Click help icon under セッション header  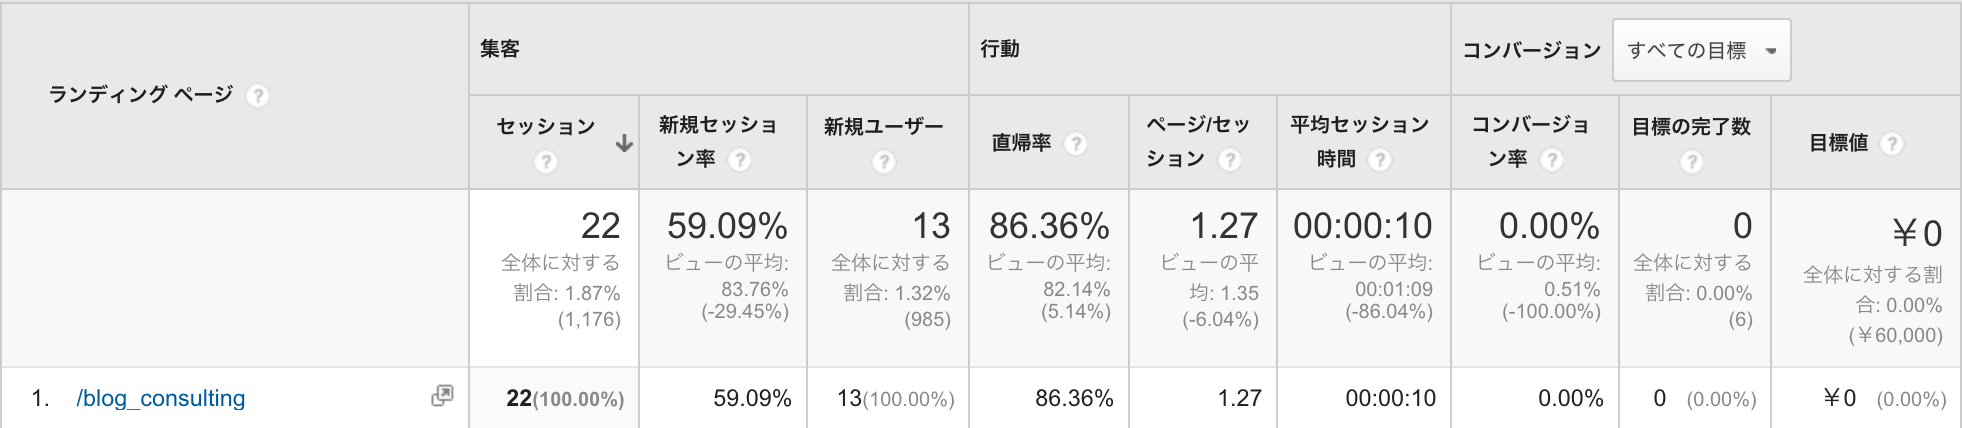click(545, 161)
